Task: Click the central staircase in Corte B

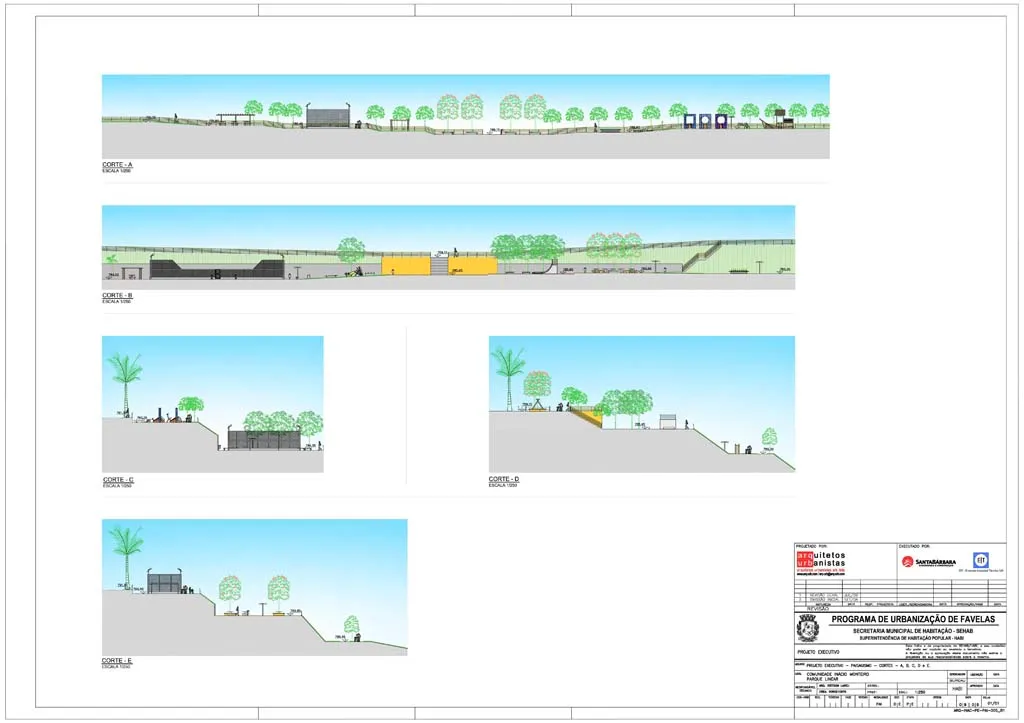Action: coord(439,264)
